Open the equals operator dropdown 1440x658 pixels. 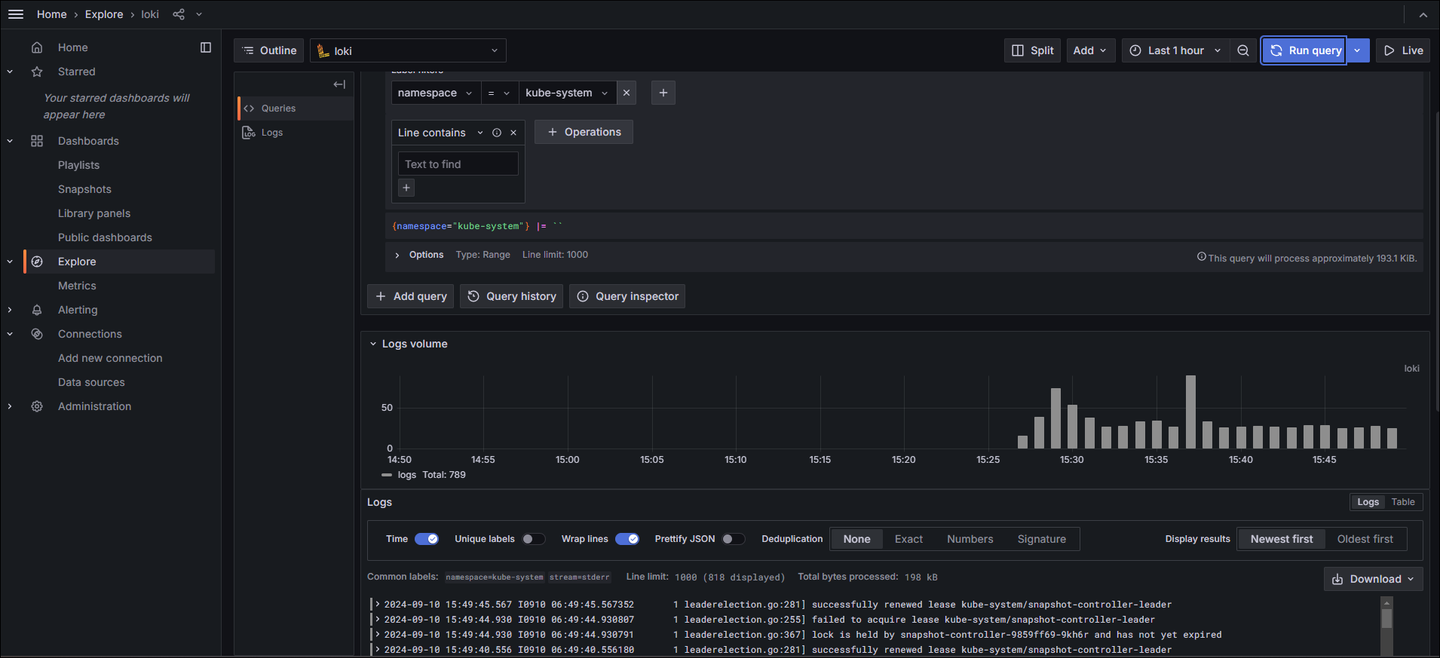click(500, 92)
